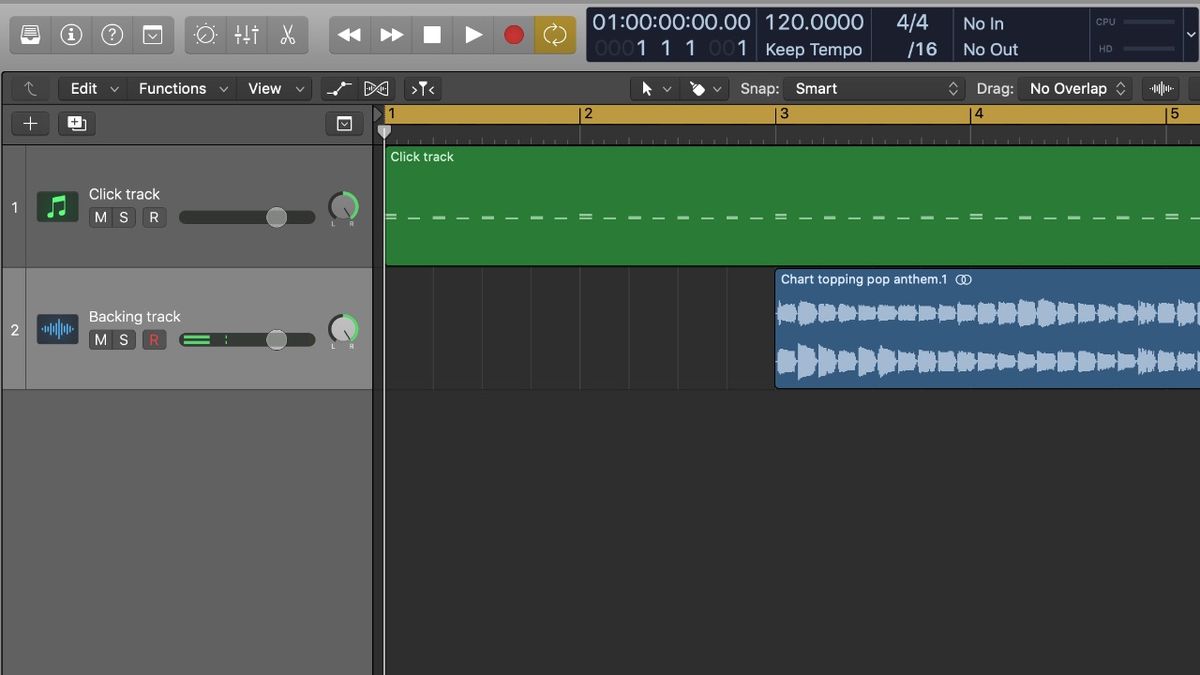Open the pointer tool dropdown

pyautogui.click(x=654, y=88)
